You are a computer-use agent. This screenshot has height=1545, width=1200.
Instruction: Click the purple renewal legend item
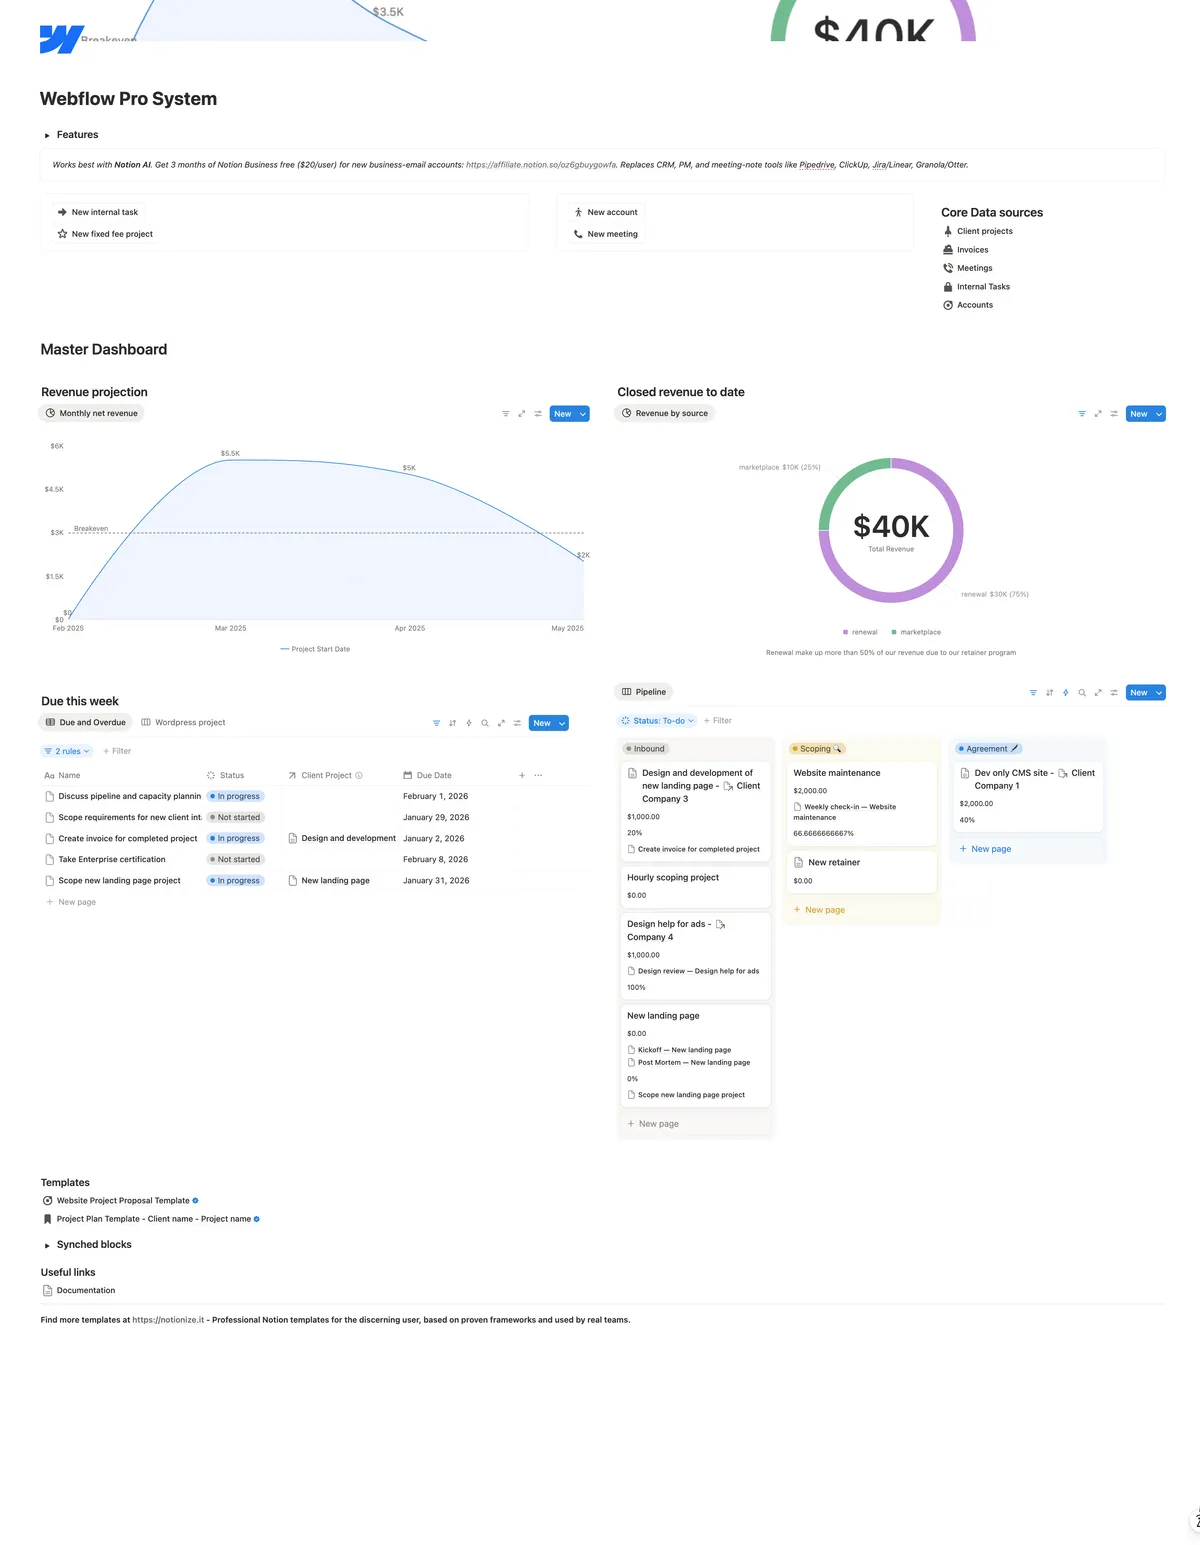tap(860, 633)
